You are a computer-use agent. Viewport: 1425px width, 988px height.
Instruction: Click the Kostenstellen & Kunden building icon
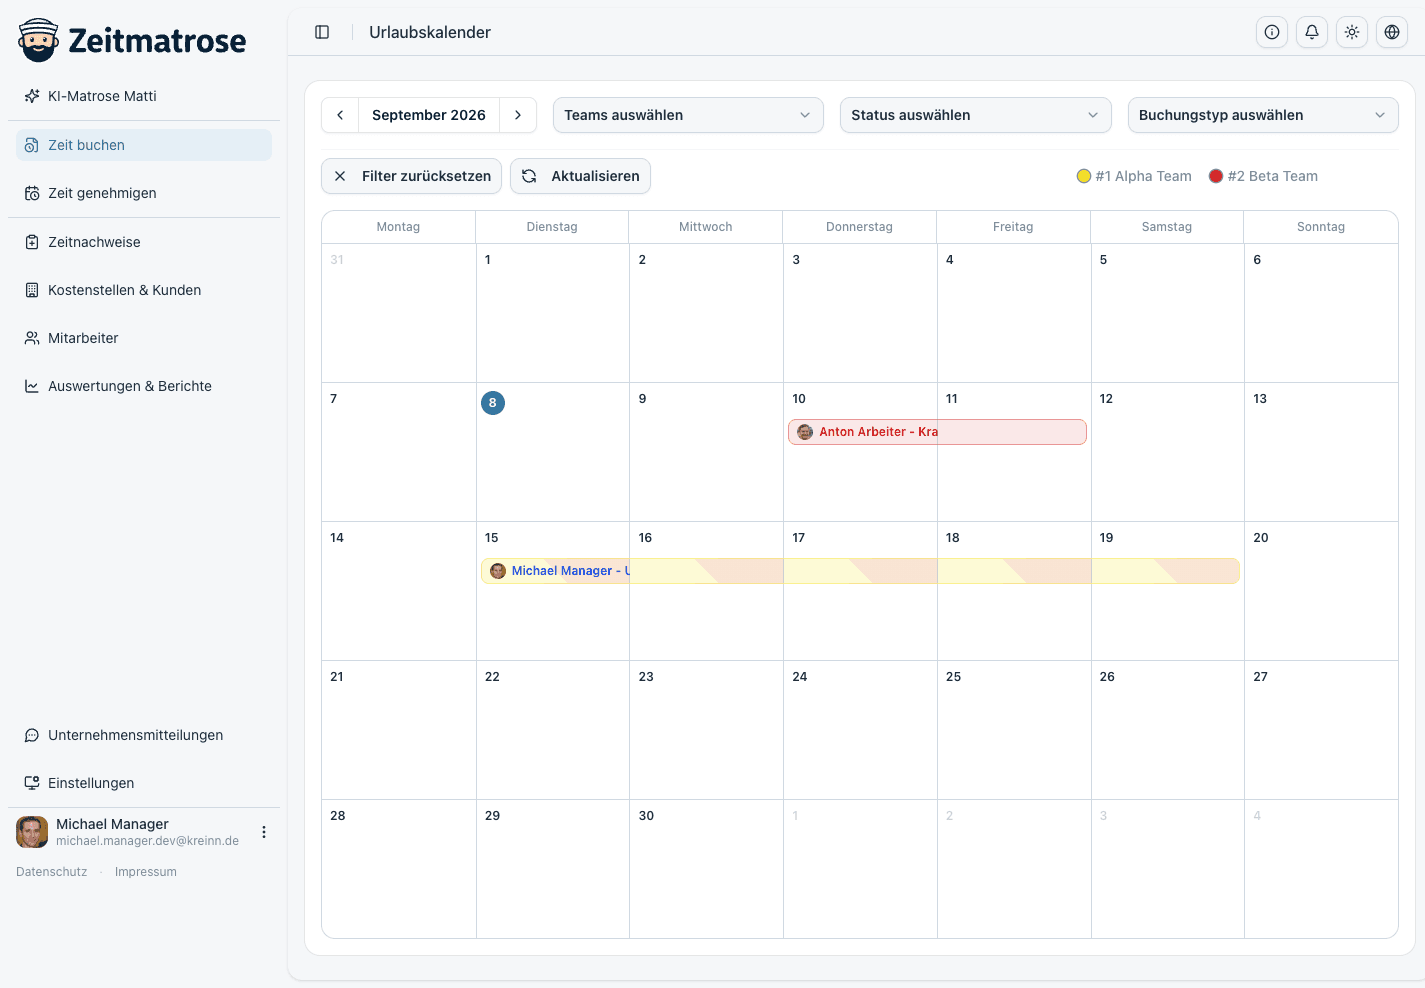(x=32, y=290)
